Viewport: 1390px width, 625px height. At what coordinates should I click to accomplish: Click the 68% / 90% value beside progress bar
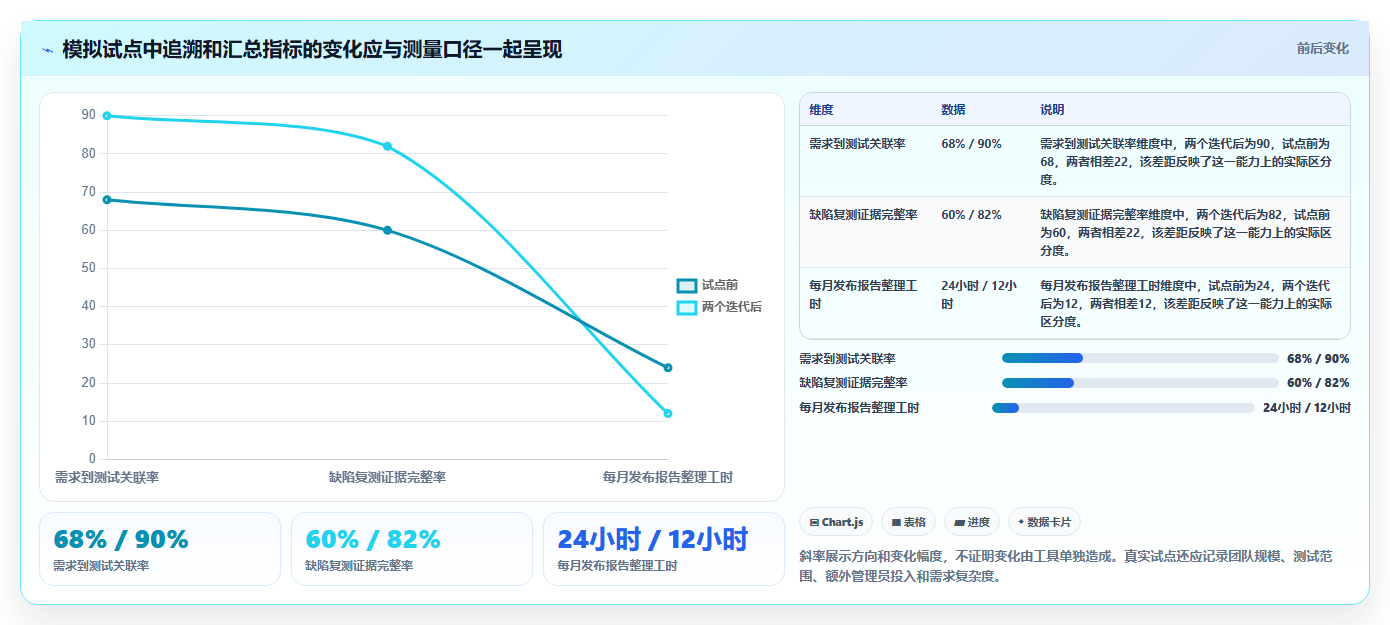pyautogui.click(x=1318, y=358)
